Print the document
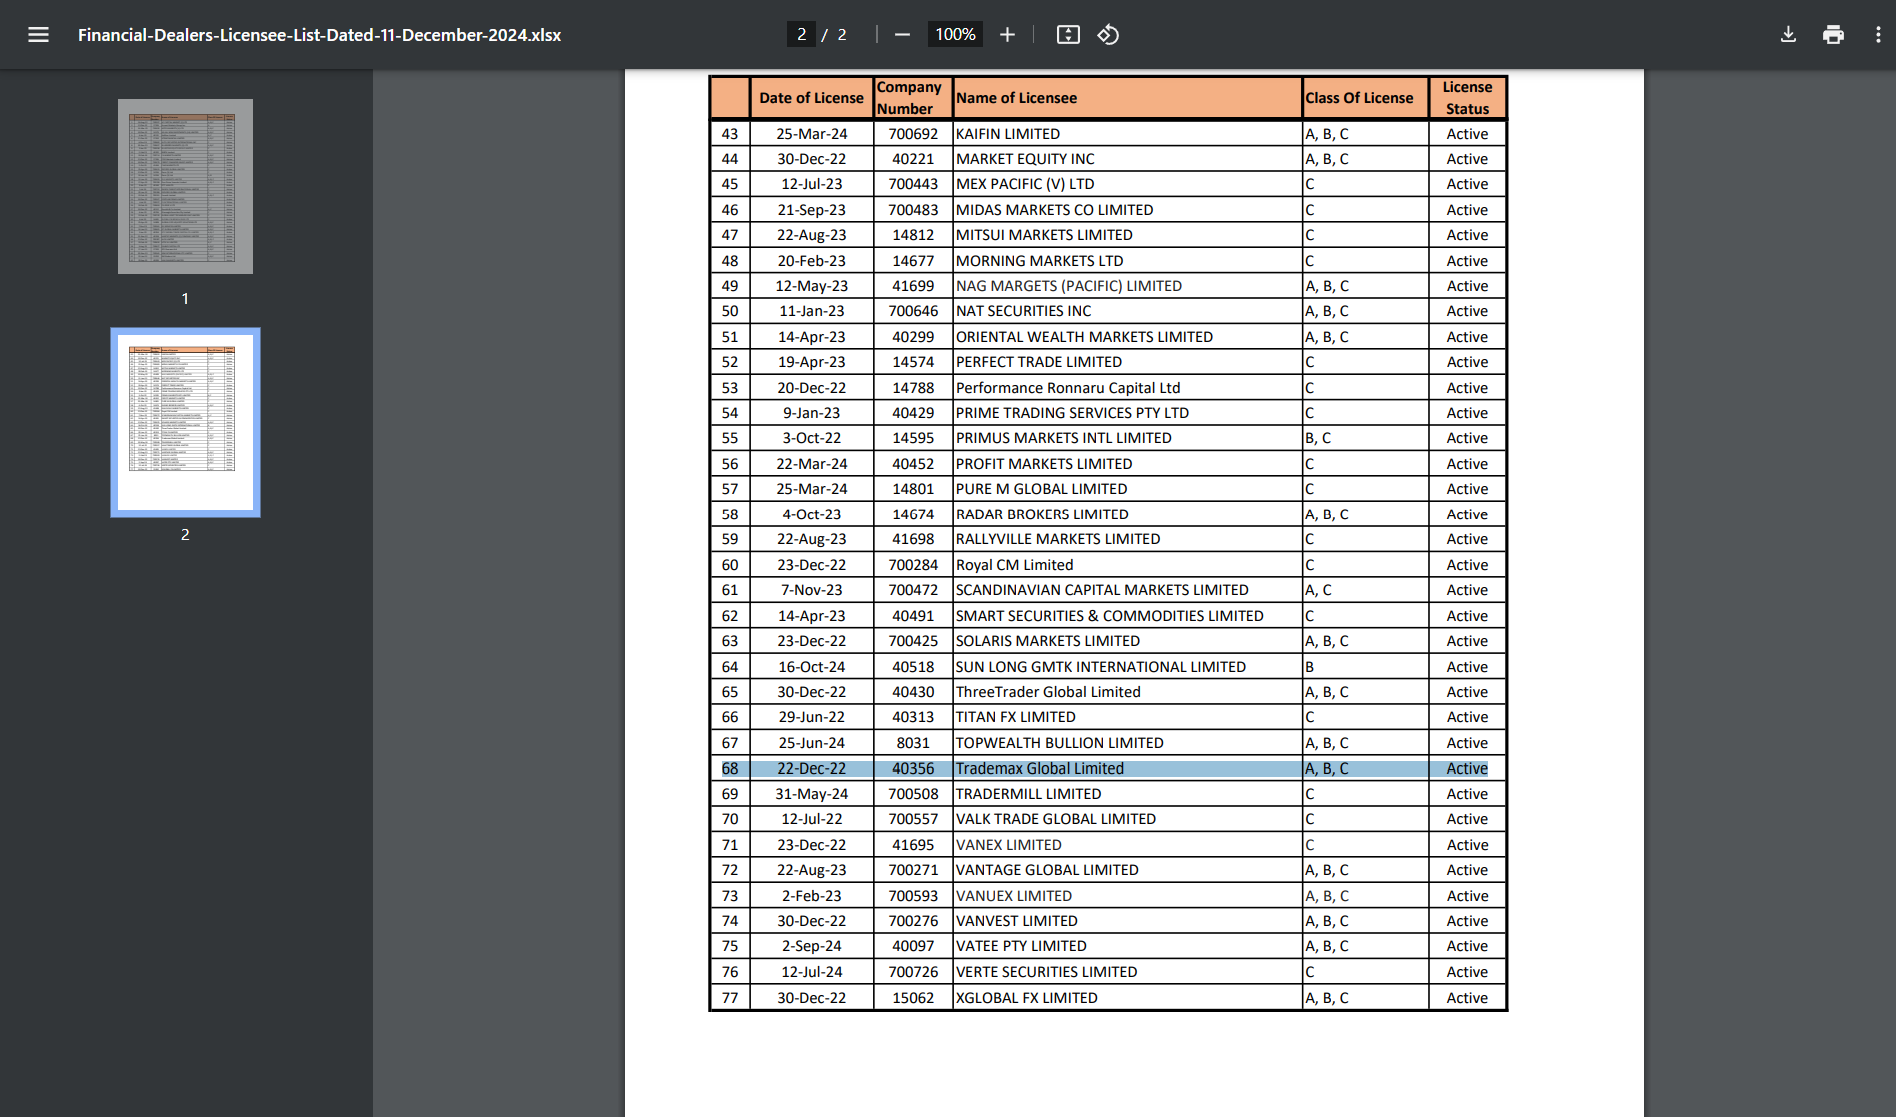Image resolution: width=1896 pixels, height=1117 pixels. (x=1833, y=35)
